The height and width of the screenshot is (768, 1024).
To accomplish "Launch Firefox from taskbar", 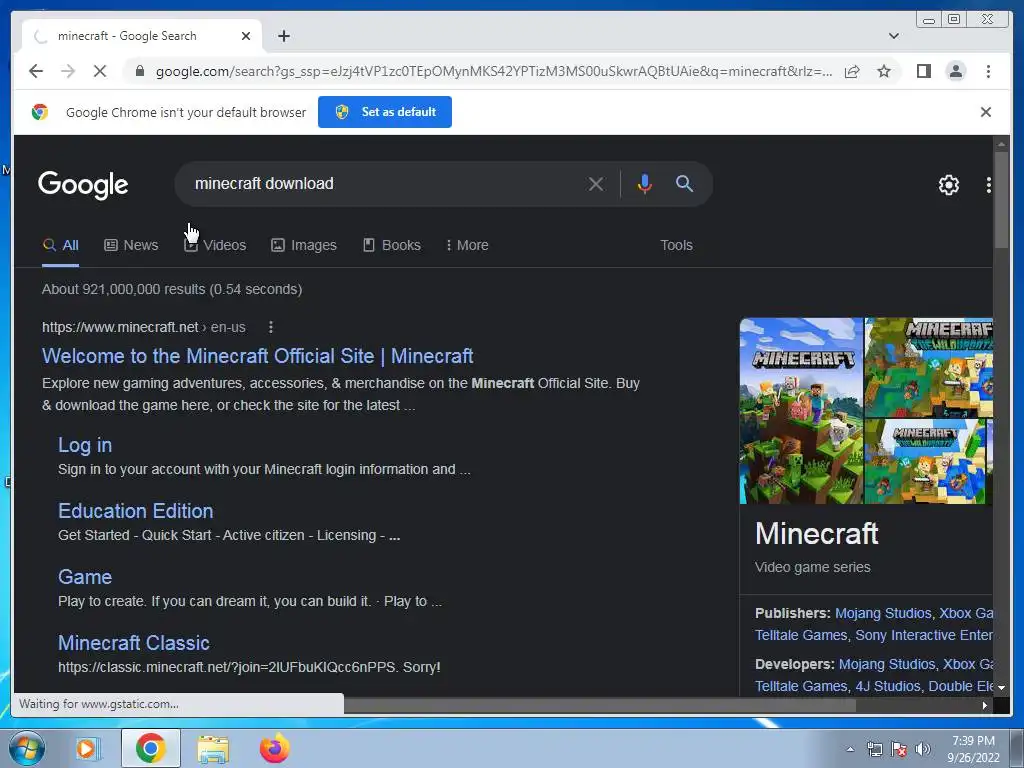I will click(274, 748).
